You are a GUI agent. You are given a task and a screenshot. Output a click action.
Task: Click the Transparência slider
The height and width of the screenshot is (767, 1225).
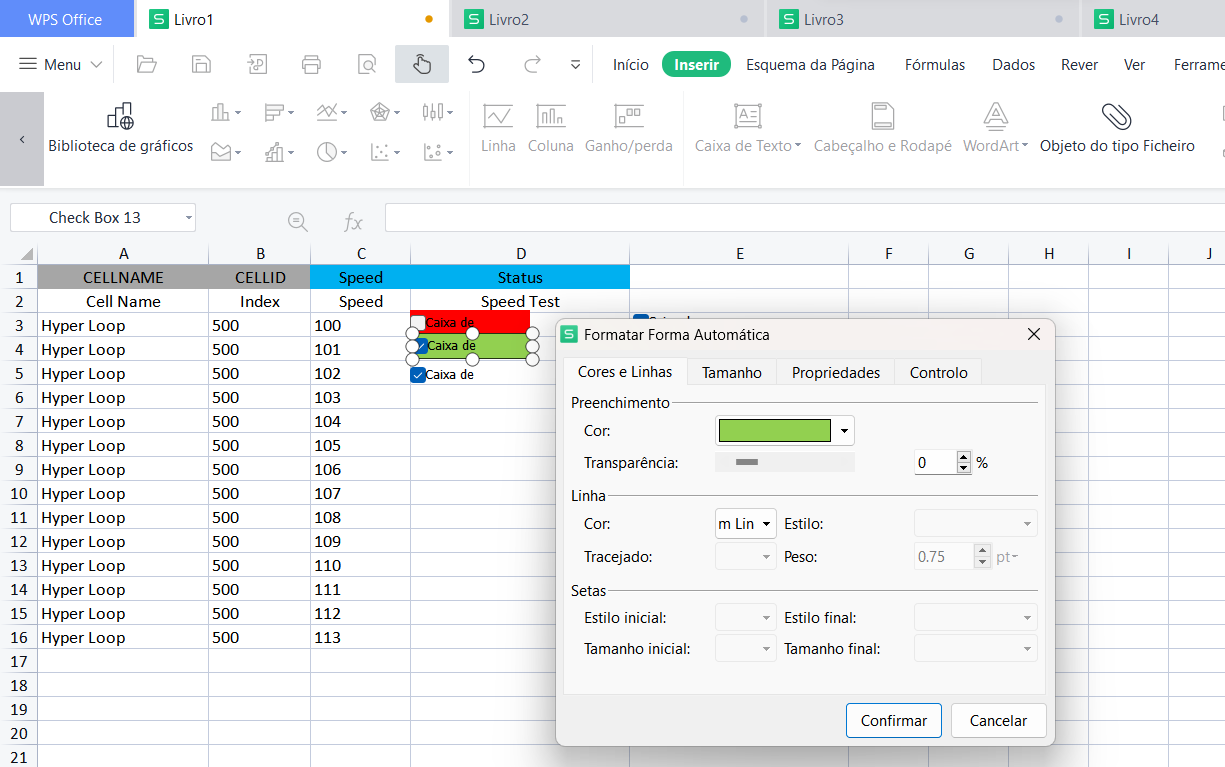(784, 462)
